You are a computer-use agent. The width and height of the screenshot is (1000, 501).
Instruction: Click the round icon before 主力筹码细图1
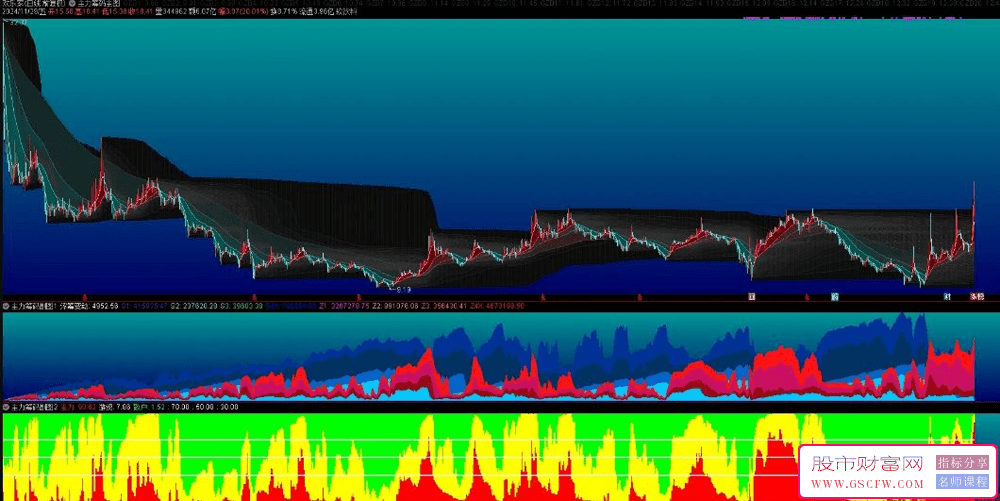pos(6,304)
